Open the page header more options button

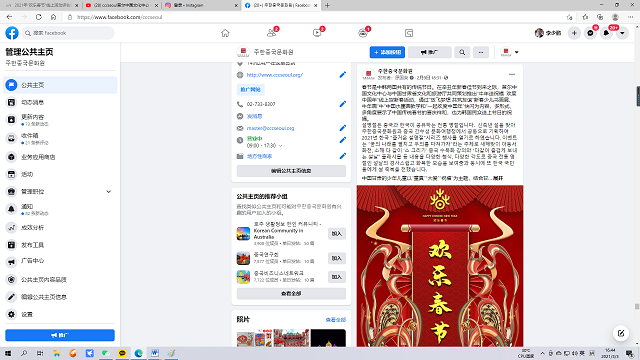tap(481, 52)
